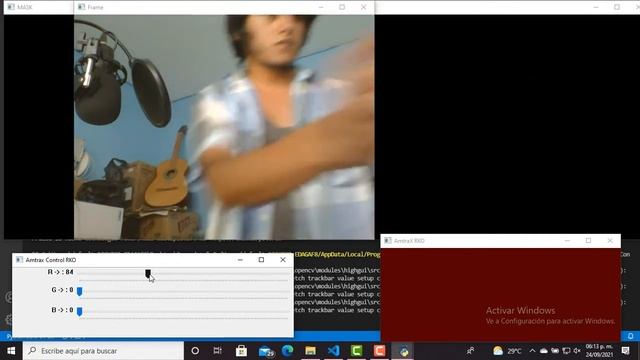Open the Windows notification center icon
This screenshot has height=360, width=640.
pyautogui.click(x=625, y=351)
